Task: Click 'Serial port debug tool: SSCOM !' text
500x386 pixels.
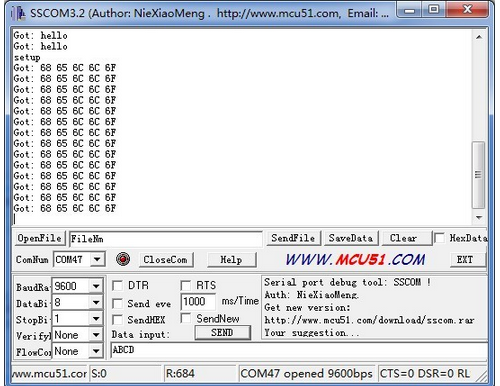Action: pyautogui.click(x=347, y=282)
